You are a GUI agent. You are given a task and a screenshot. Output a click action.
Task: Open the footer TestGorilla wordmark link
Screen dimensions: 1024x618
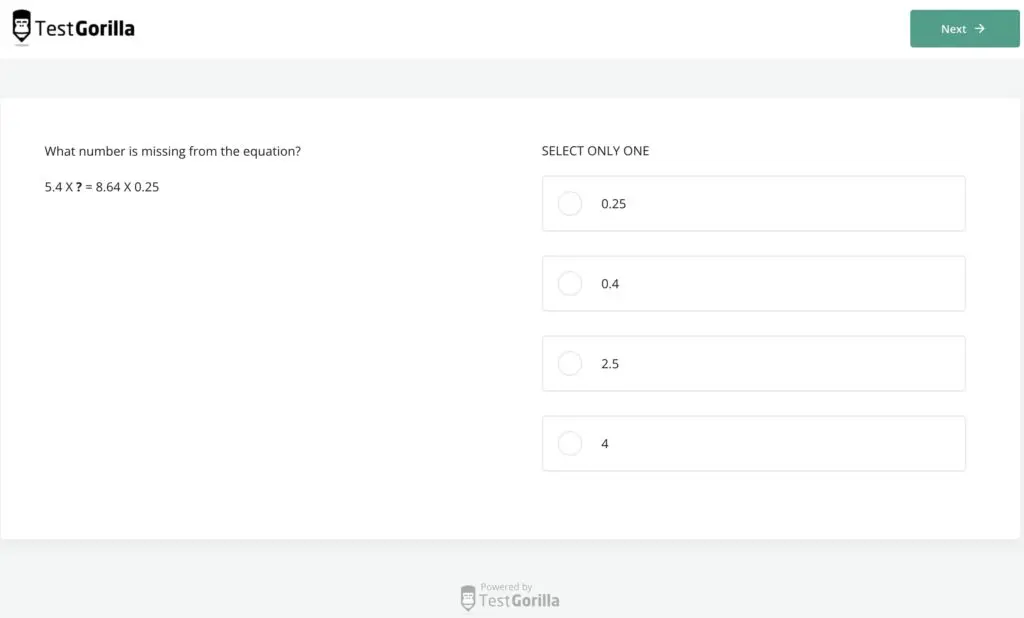click(519, 600)
